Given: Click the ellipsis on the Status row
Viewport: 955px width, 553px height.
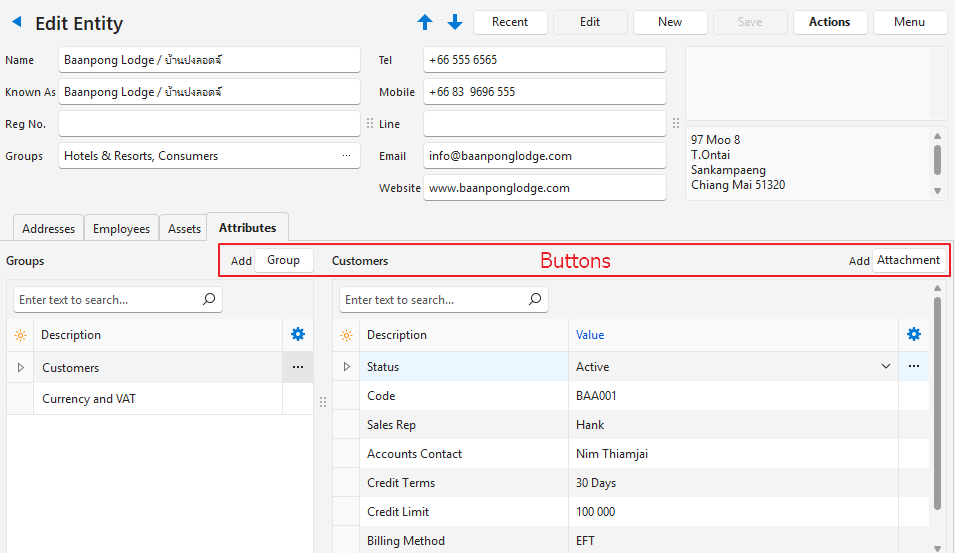Looking at the screenshot, I should (x=913, y=367).
